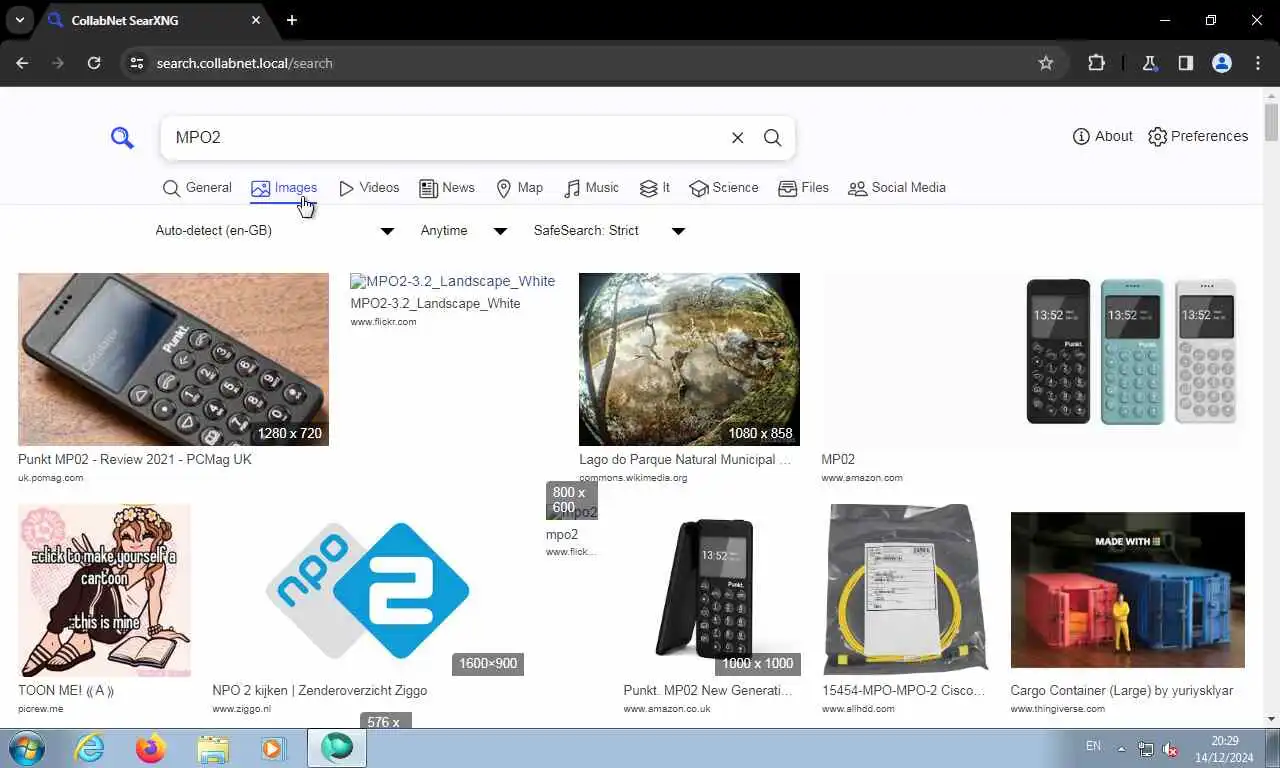Switch to General search tab
The image size is (1280, 768).
click(197, 188)
